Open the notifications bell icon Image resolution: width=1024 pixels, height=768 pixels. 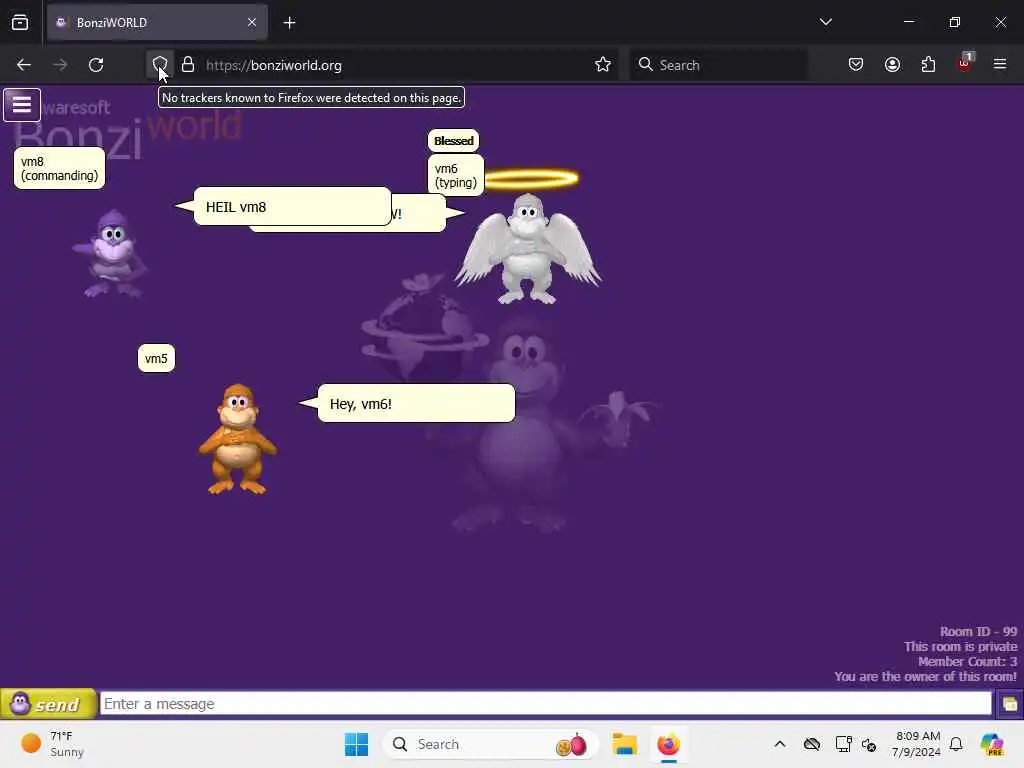coord(956,744)
